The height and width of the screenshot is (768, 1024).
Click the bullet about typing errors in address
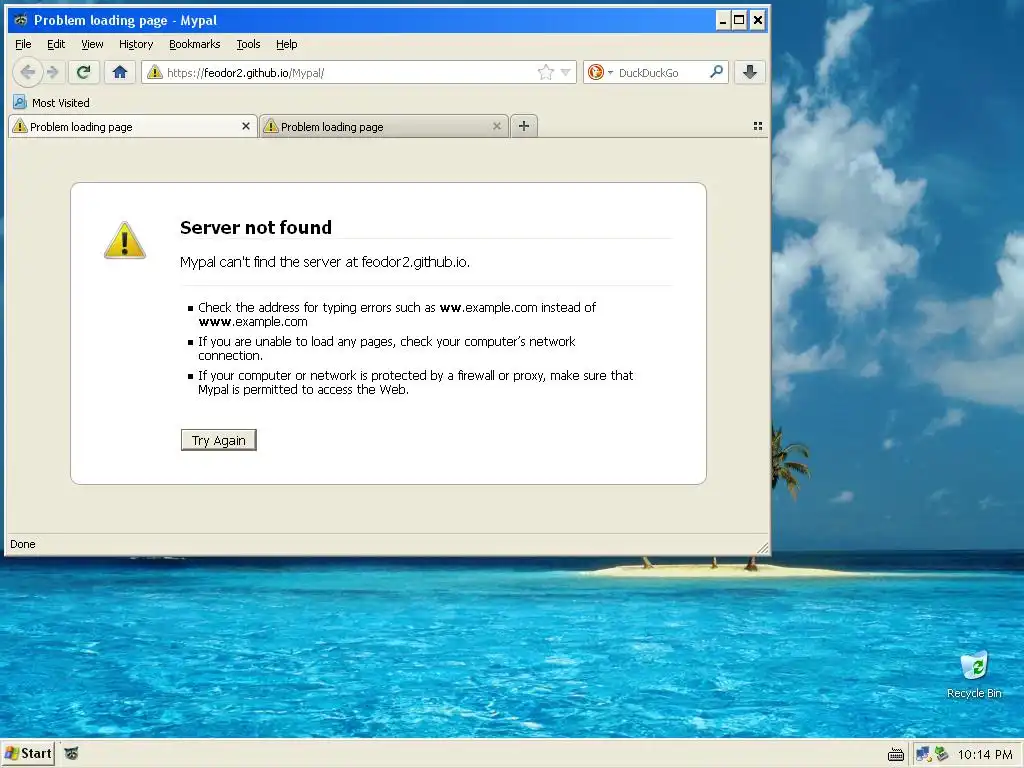pyautogui.click(x=397, y=314)
